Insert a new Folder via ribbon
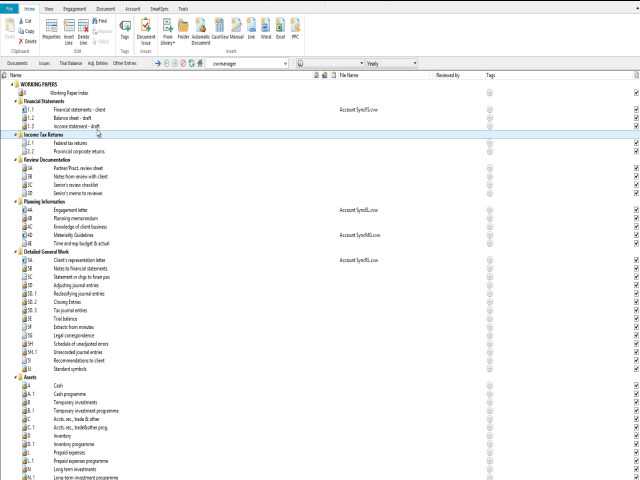This screenshot has height=480, width=640. [x=183, y=29]
